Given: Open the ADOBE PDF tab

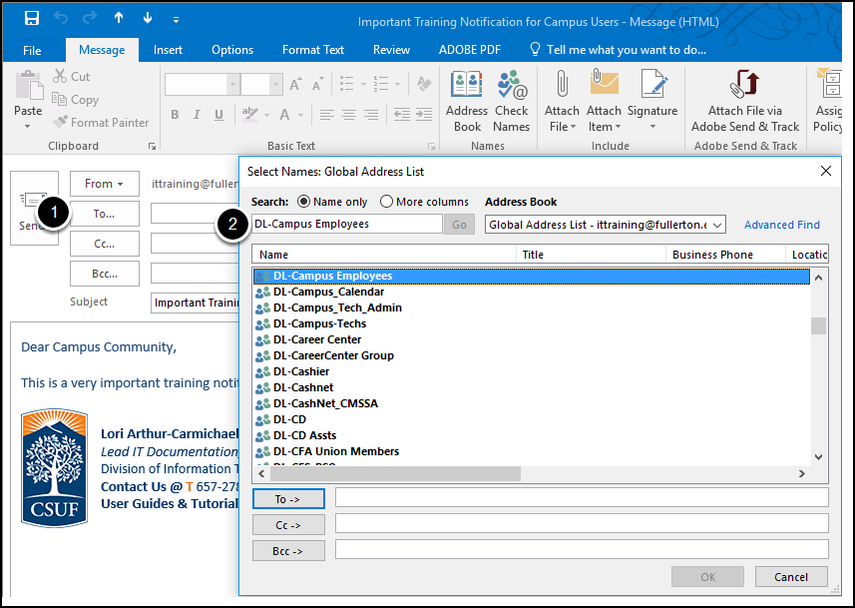Looking at the screenshot, I should 469,50.
